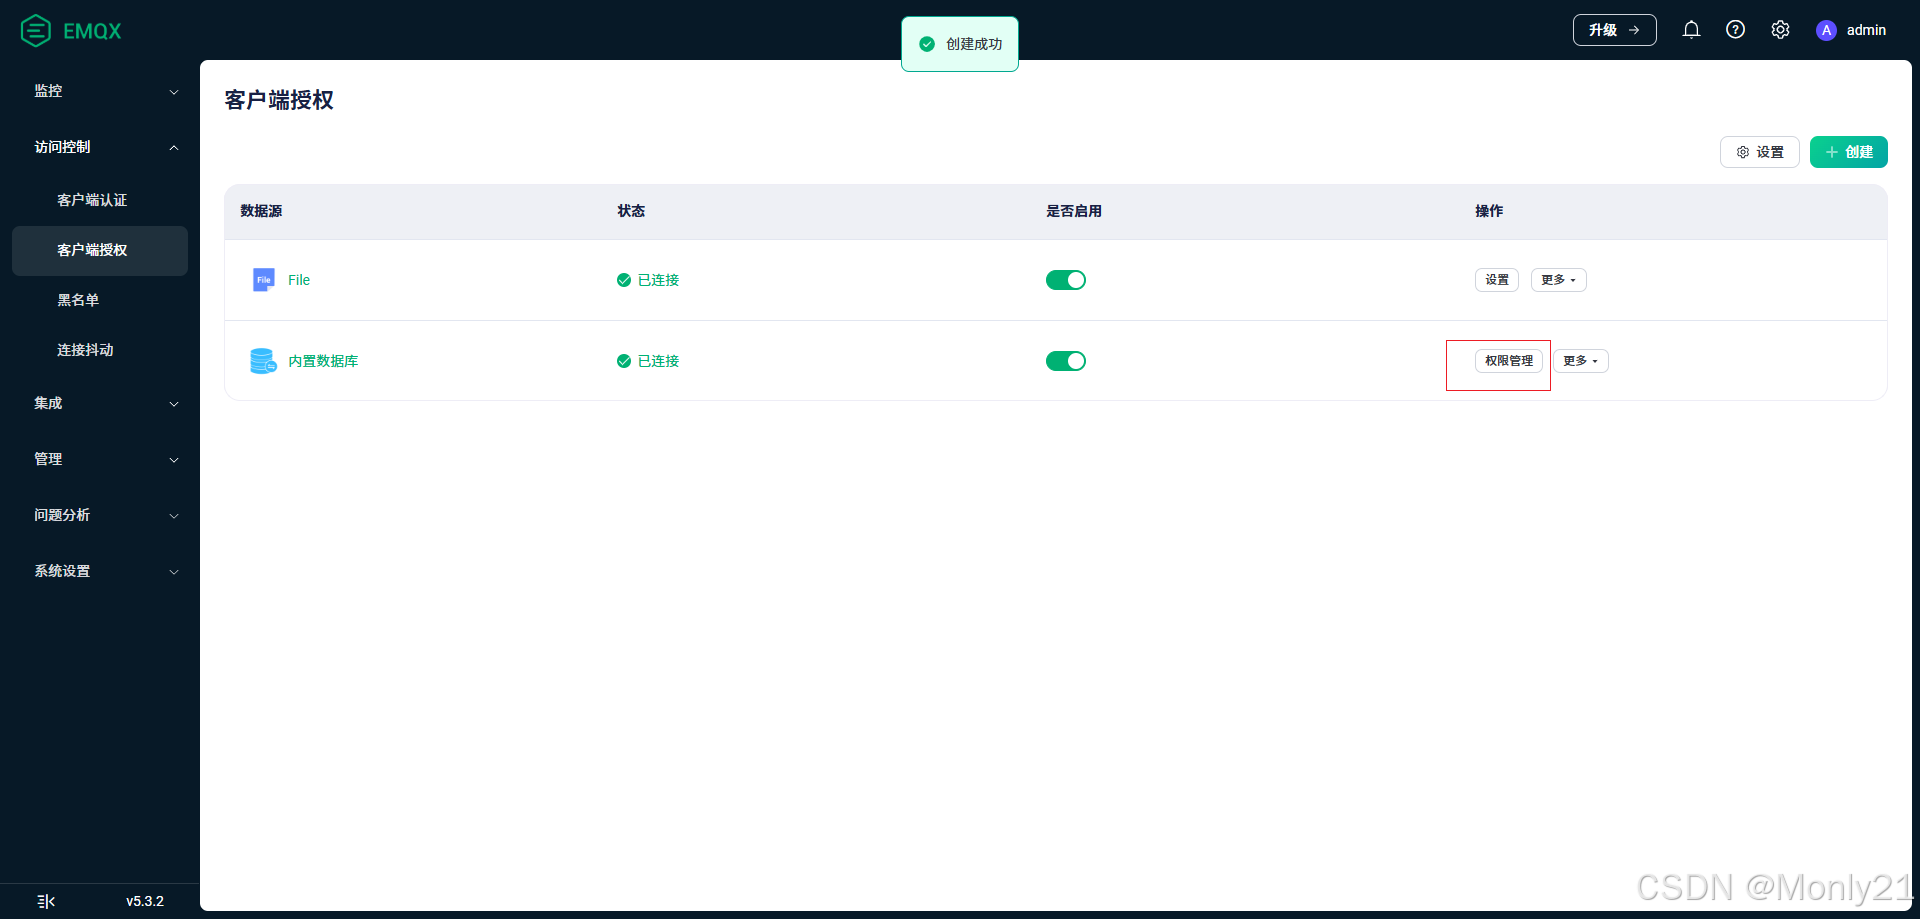Open 黑名单 page
The width and height of the screenshot is (1920, 919).
[x=100, y=300]
